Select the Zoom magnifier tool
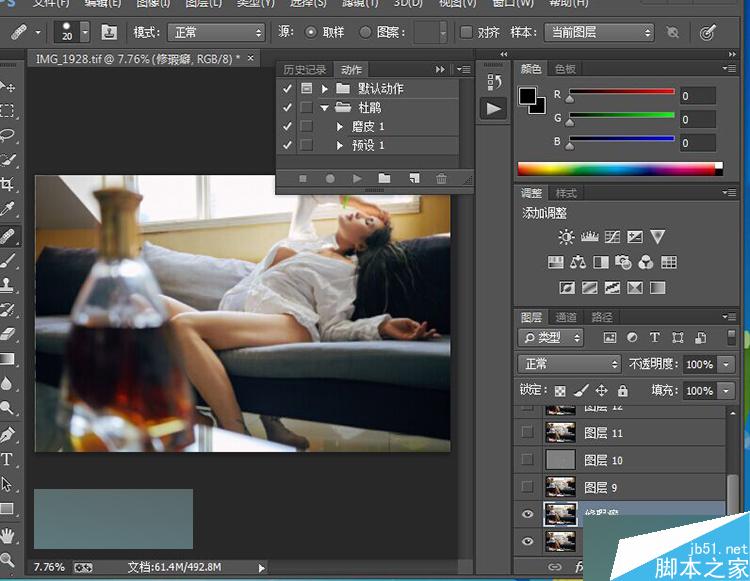750x581 pixels. click(x=8, y=559)
